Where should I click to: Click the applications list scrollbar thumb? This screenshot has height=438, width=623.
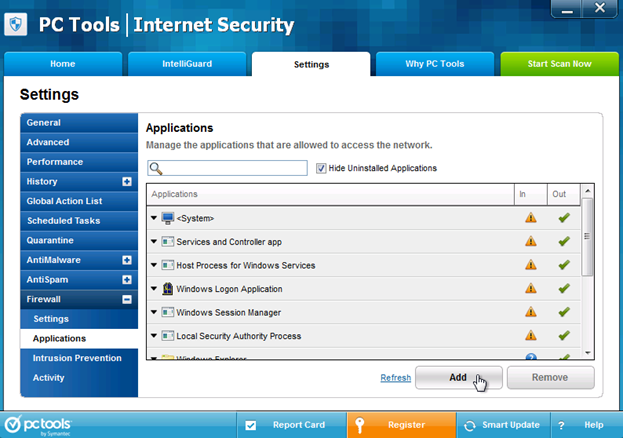(x=587, y=236)
